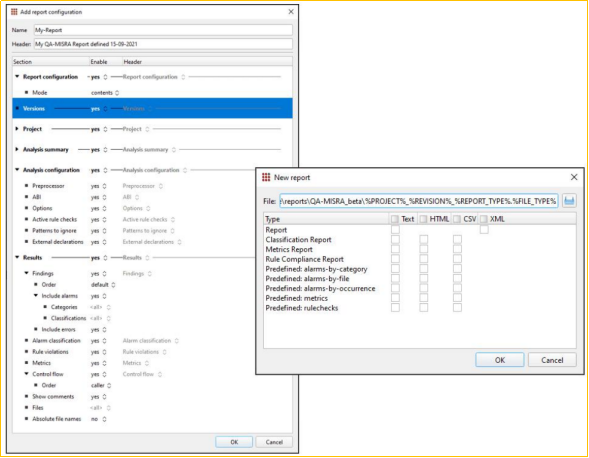Image resolution: width=589 pixels, height=458 pixels.
Task: Expand the Analysis summary section
Action: pyautogui.click(x=17, y=150)
